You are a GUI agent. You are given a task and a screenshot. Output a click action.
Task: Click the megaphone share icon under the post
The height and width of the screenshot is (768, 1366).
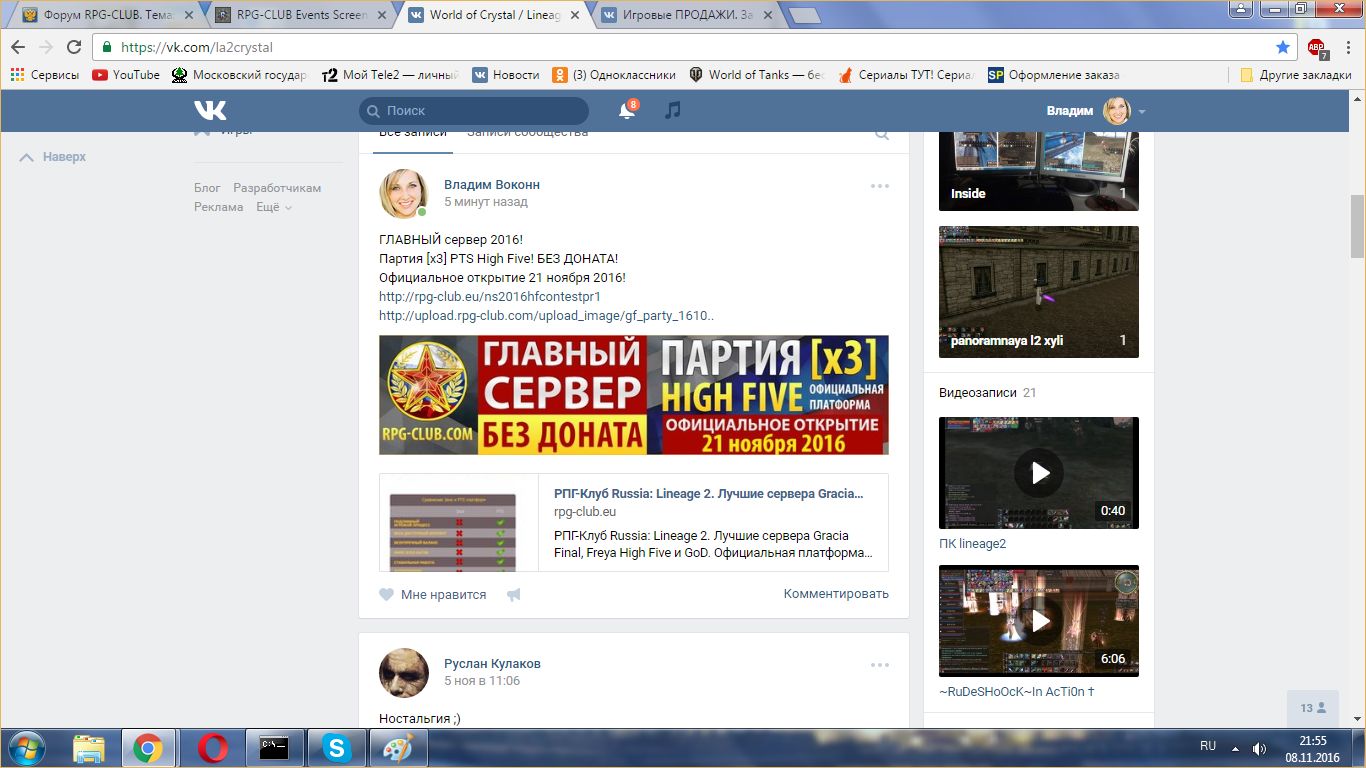514,594
